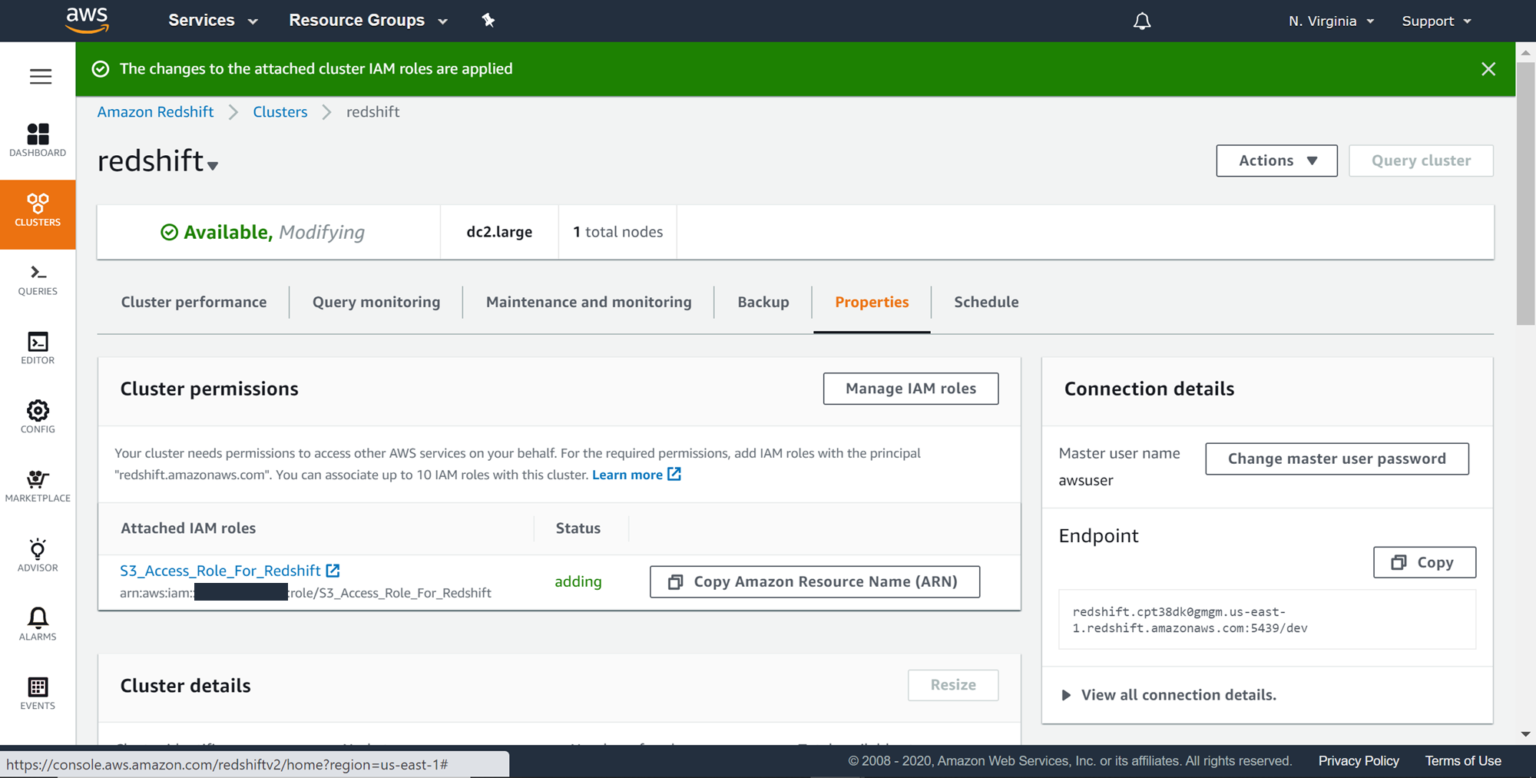Open the Actions dropdown menu
This screenshot has height=778, width=1536.
click(x=1276, y=160)
